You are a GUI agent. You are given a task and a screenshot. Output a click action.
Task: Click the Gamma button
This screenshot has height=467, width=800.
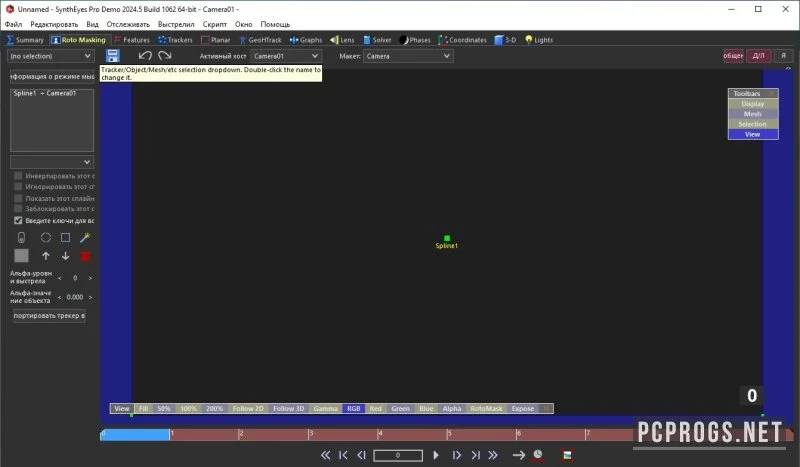point(325,408)
